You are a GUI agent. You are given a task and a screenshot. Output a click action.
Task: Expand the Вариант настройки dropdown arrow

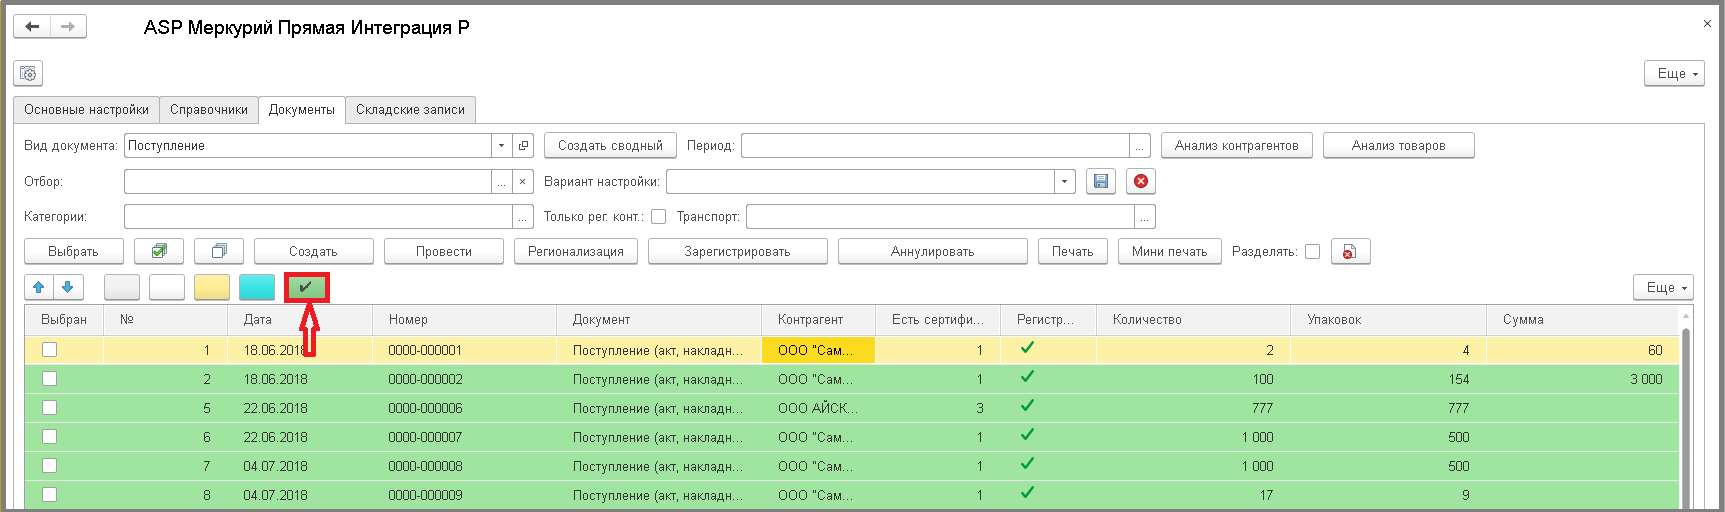click(x=1065, y=181)
